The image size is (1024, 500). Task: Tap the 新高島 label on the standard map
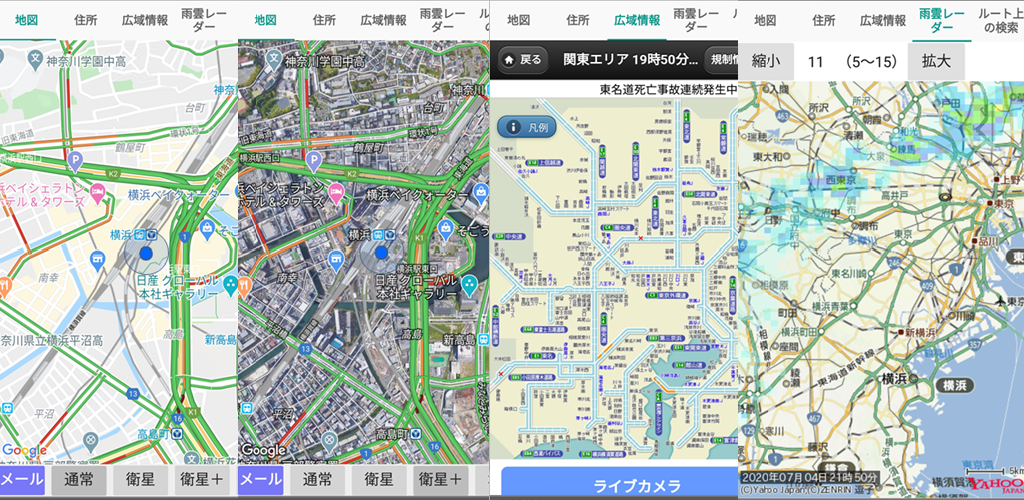pos(220,339)
